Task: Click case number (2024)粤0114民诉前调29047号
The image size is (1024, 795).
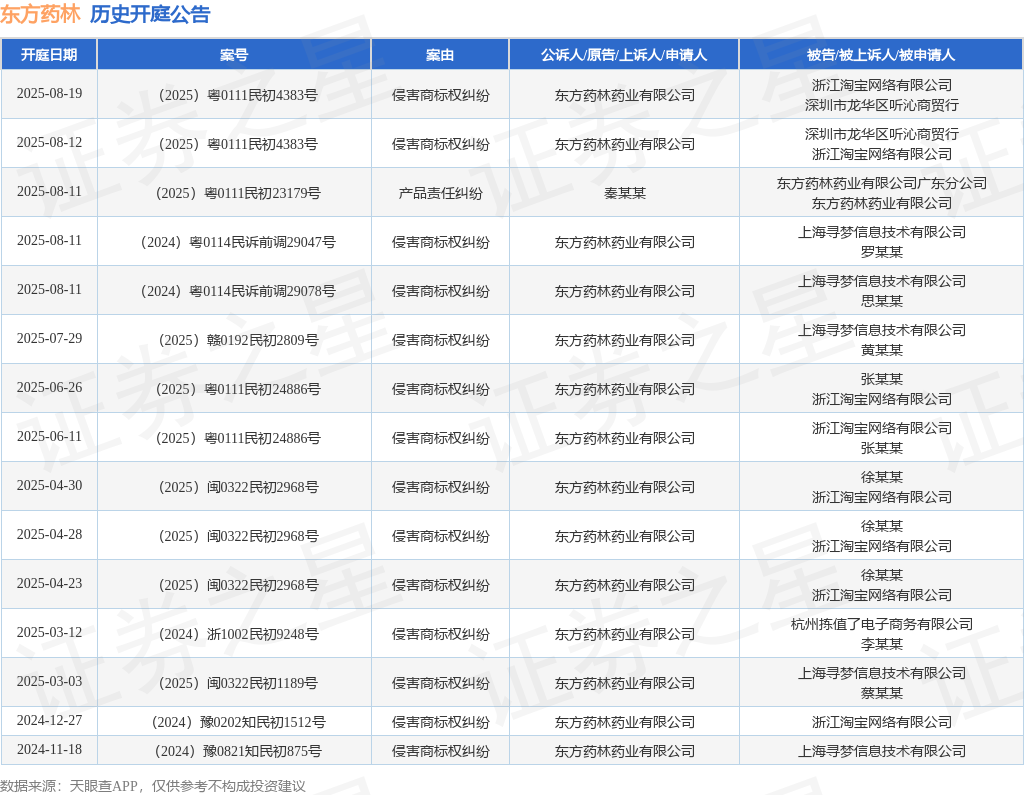Action: [238, 242]
